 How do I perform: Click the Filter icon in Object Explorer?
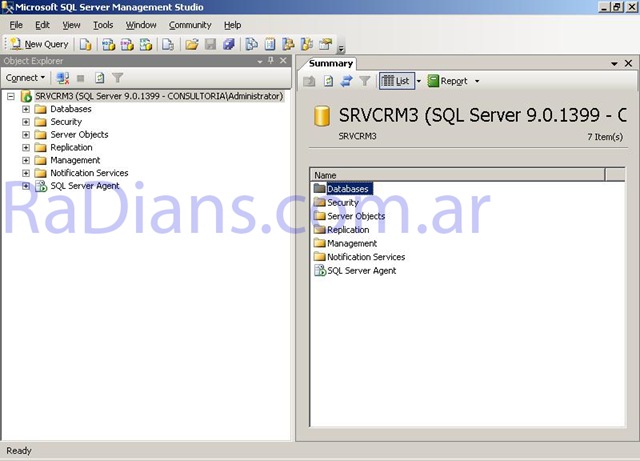click(117, 77)
